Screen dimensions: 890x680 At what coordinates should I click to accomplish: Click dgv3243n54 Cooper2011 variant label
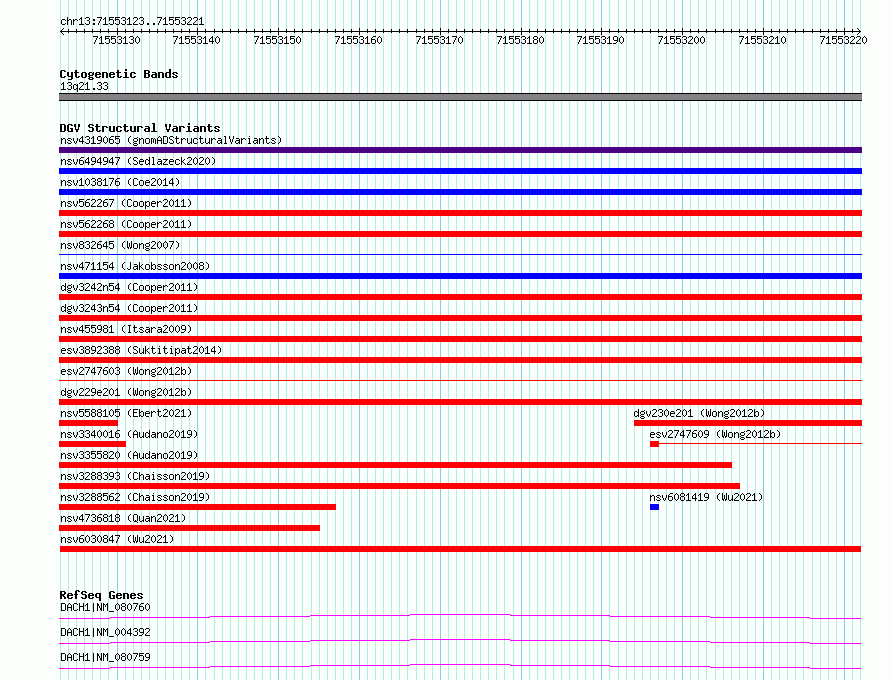pyautogui.click(x=129, y=308)
